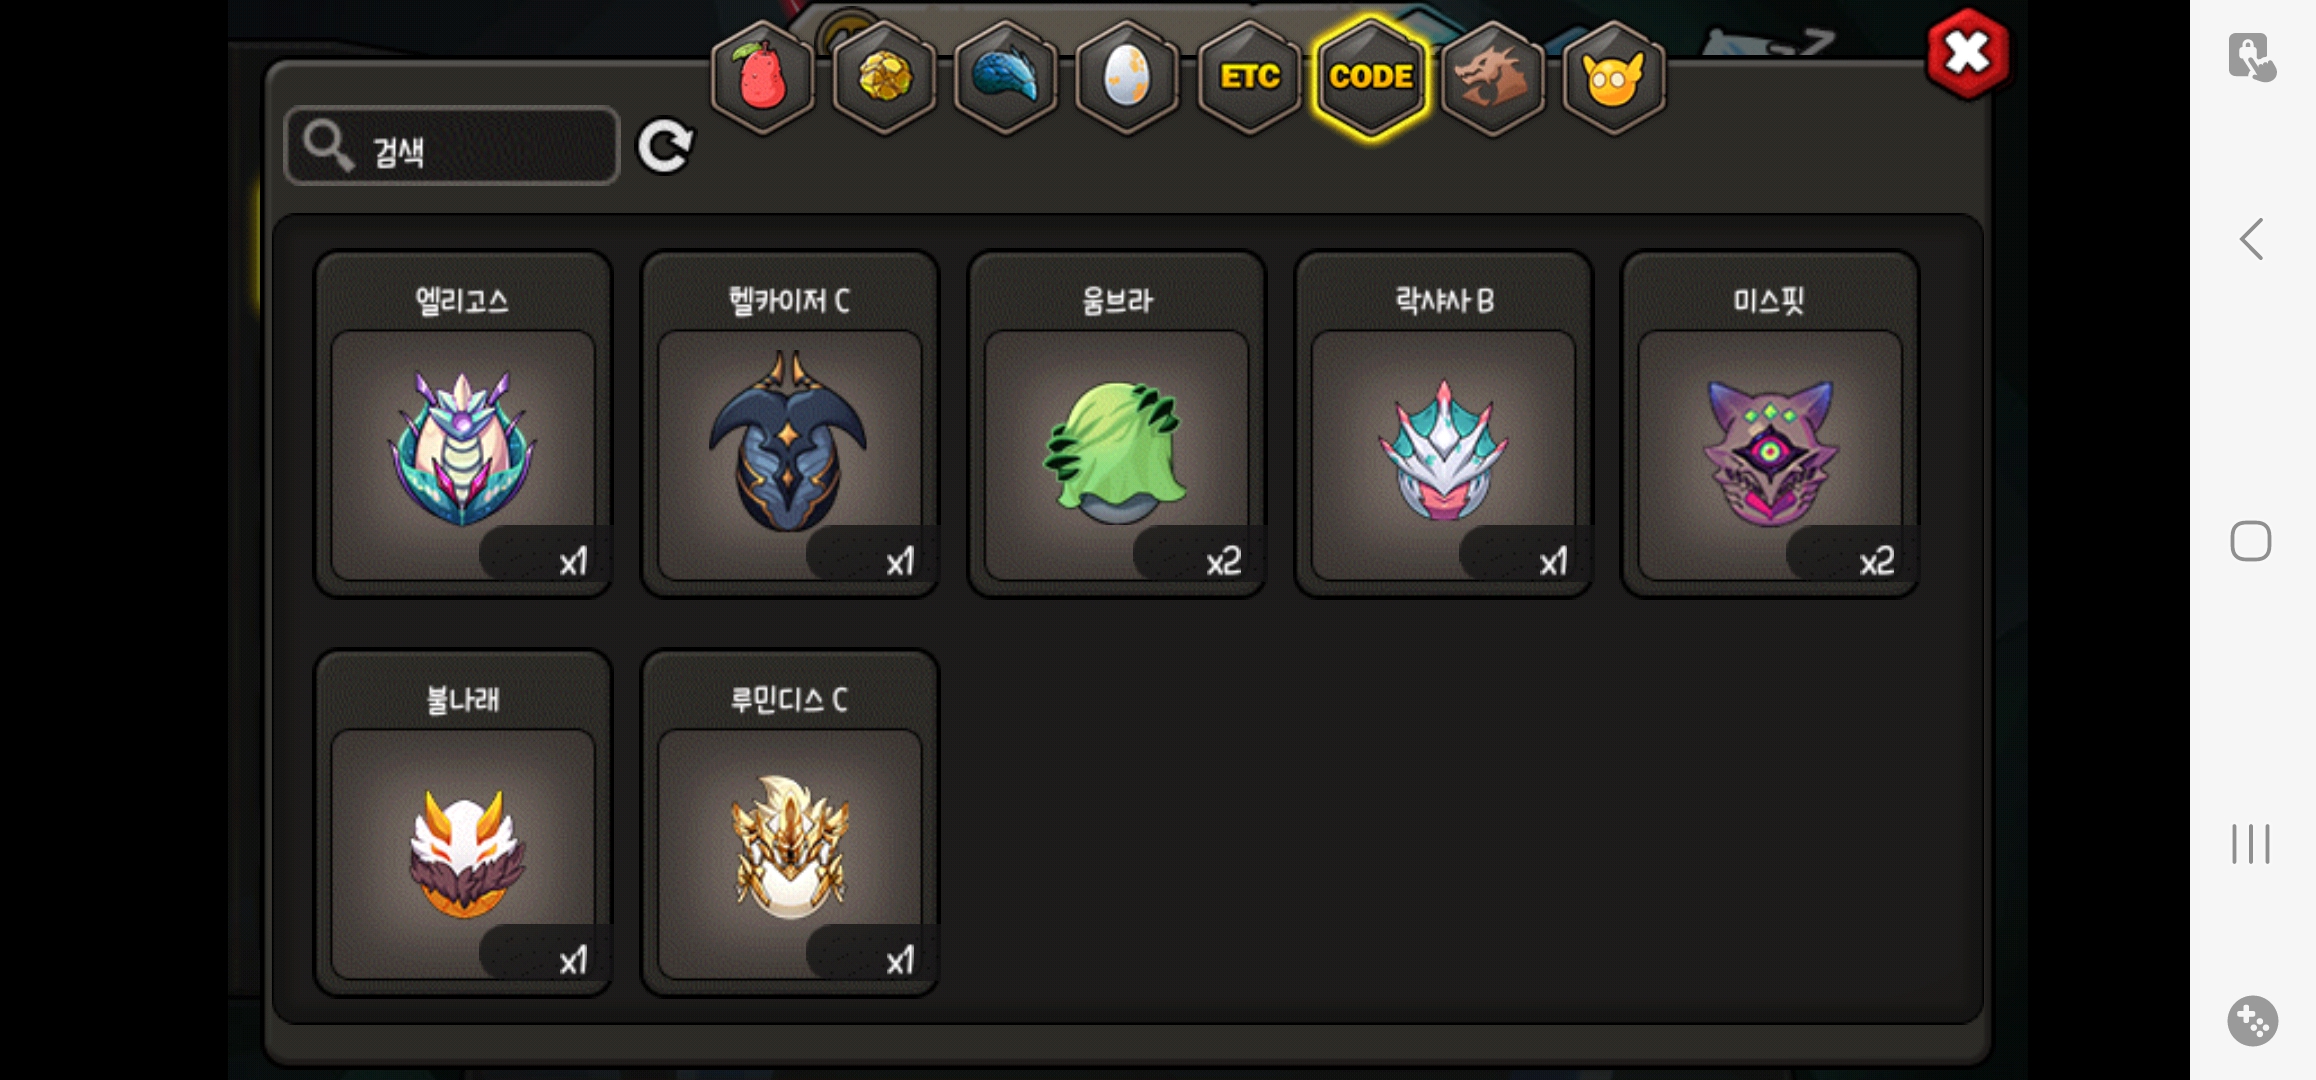Pick the green 움브라 egg
Screen dimensions: 2316x1080
click(1117, 424)
